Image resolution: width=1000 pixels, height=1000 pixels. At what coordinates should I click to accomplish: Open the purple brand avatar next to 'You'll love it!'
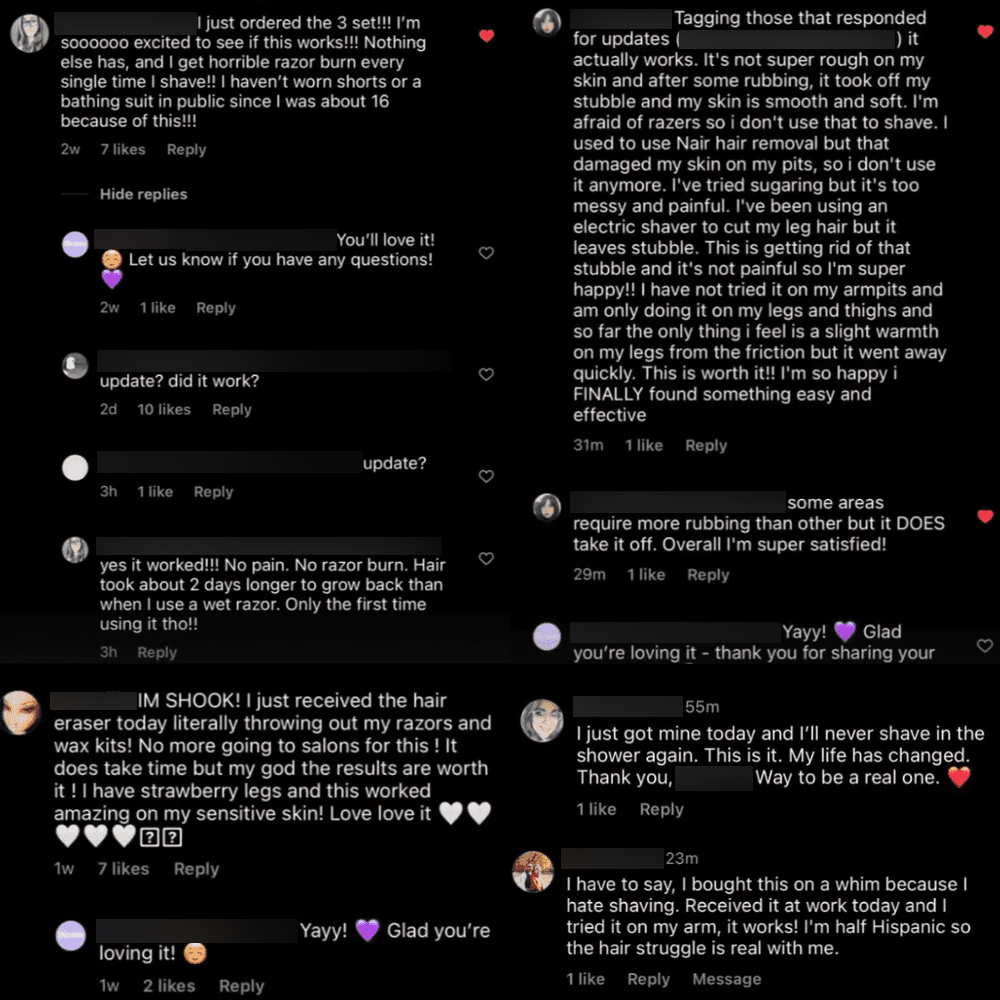click(x=75, y=244)
